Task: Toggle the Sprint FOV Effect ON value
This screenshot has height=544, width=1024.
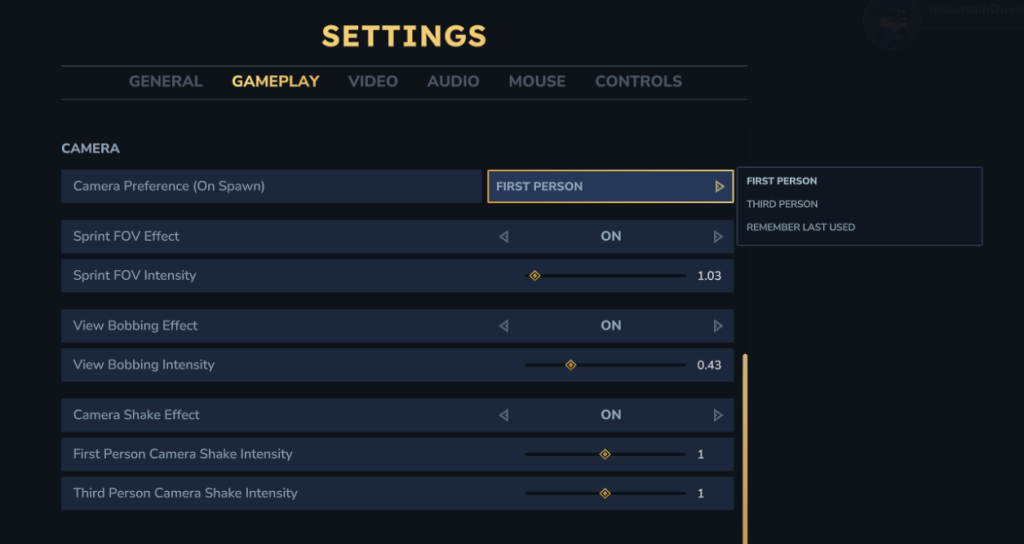Action: pyautogui.click(x=611, y=237)
